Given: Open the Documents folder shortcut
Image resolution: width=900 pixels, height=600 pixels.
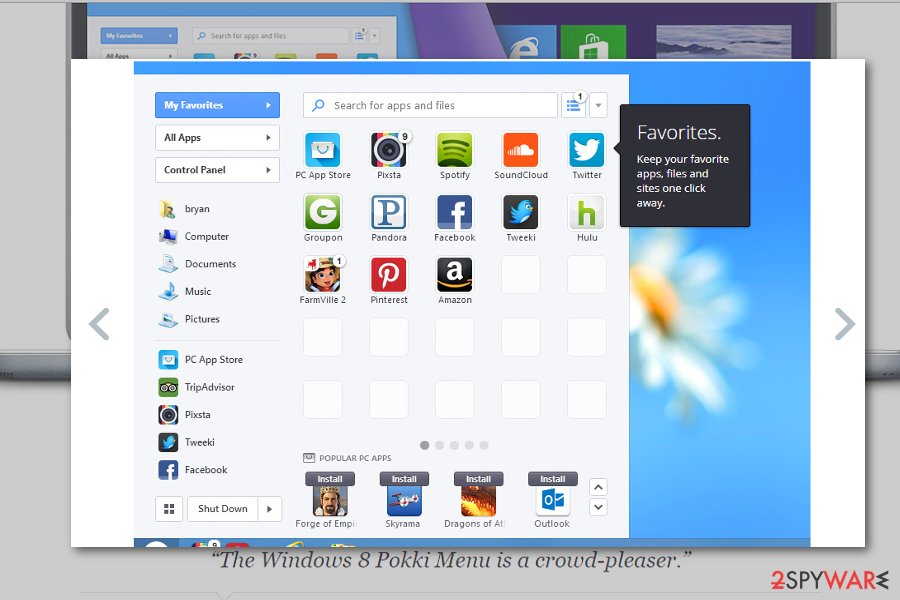Looking at the screenshot, I should tap(197, 264).
